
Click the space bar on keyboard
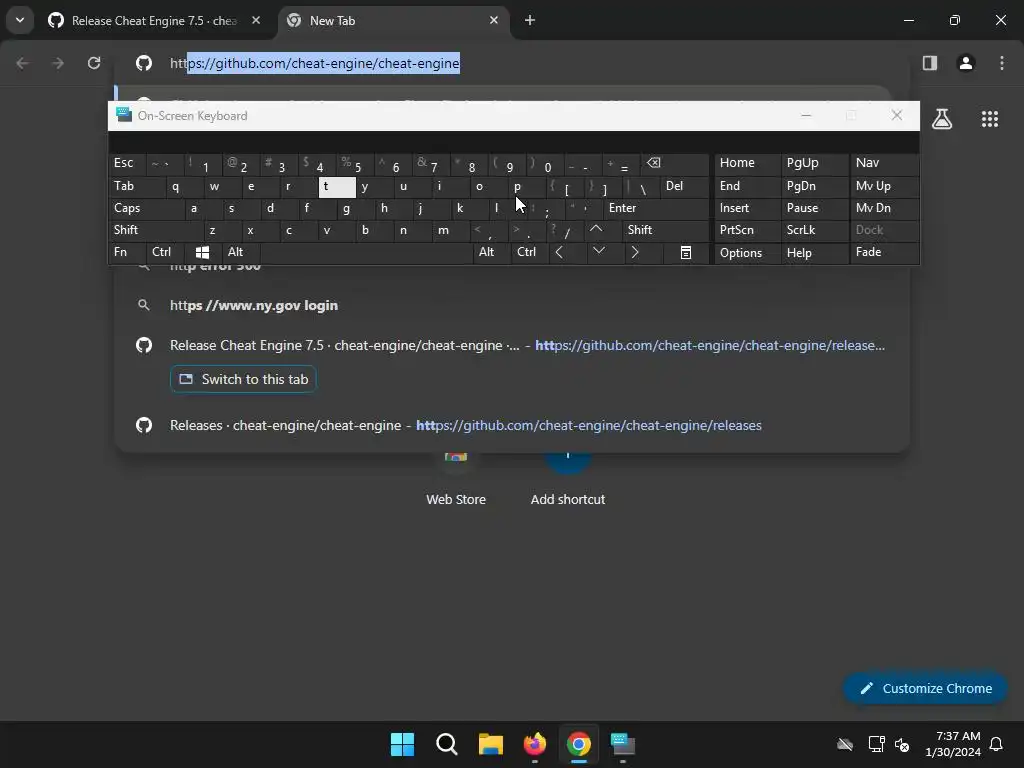coord(366,252)
